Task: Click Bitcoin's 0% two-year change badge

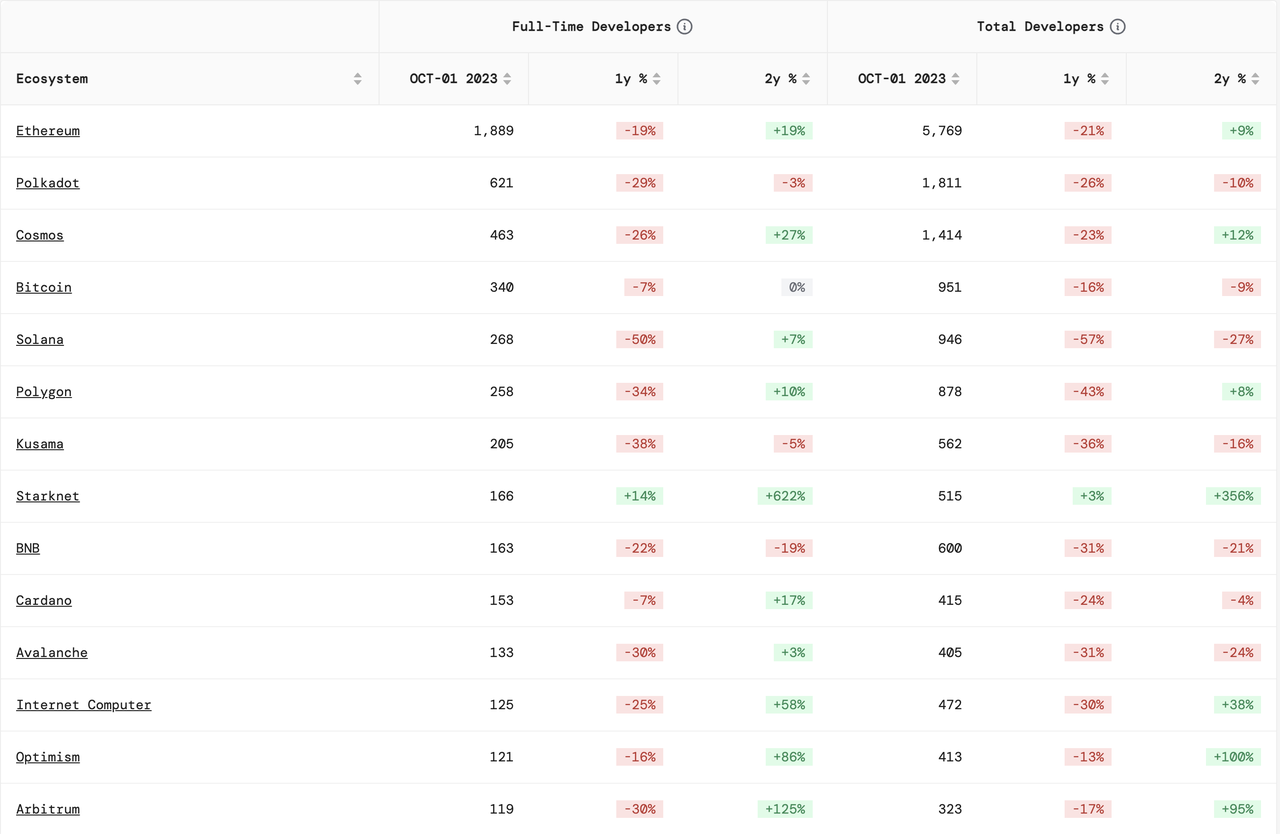Action: pos(797,287)
